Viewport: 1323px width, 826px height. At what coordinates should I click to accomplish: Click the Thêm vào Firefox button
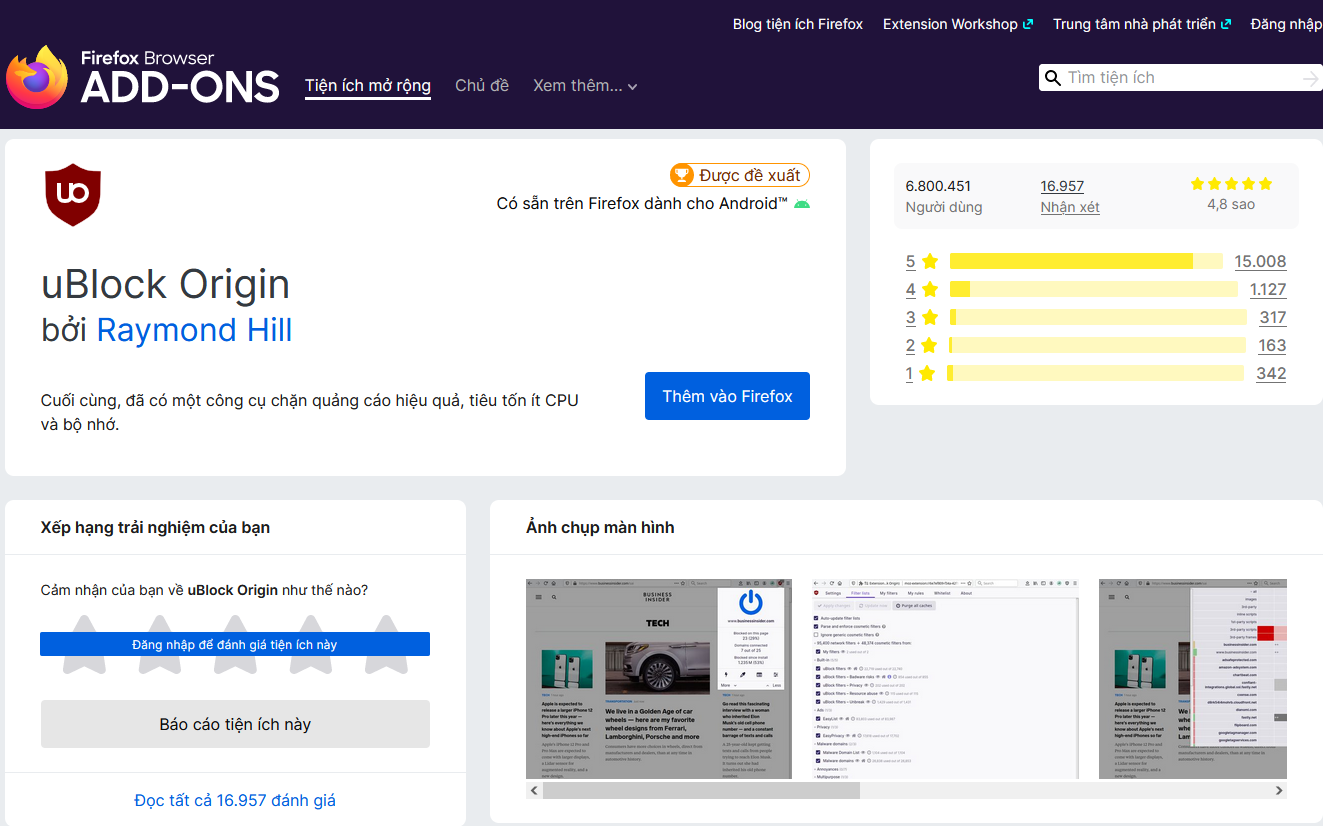pyautogui.click(x=727, y=396)
